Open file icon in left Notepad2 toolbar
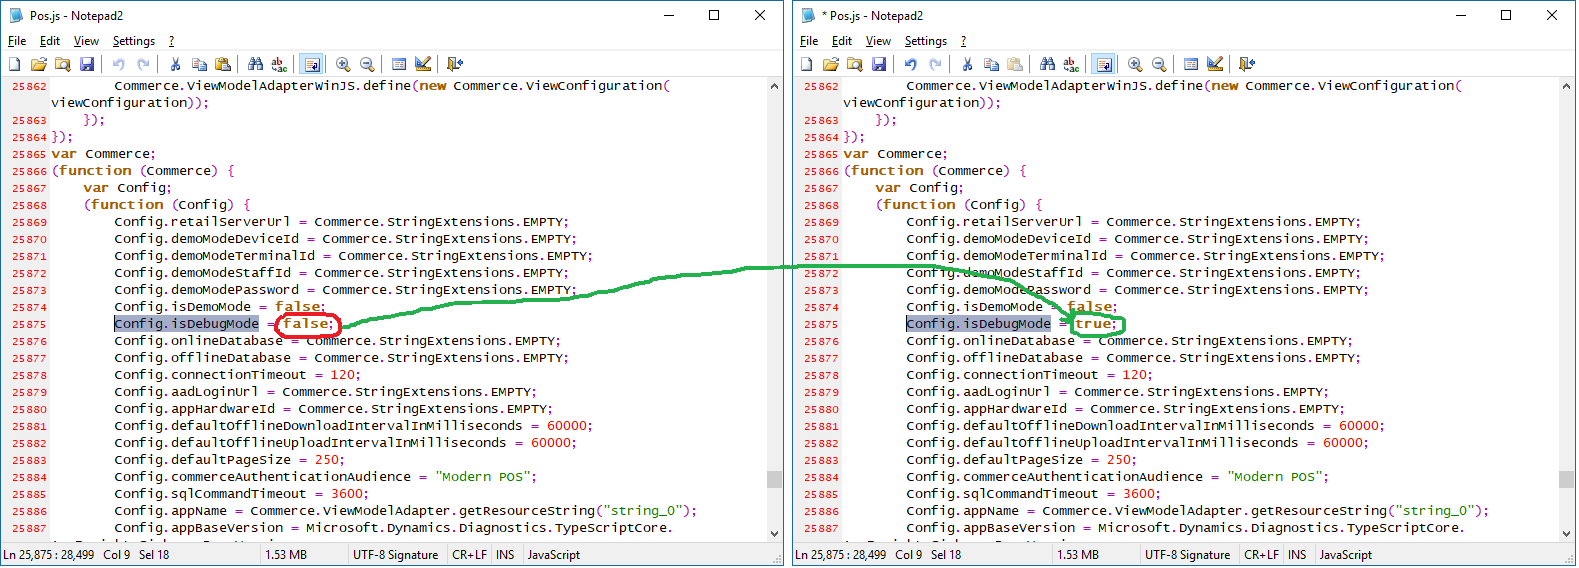Viewport: 1579px width, 568px height. point(39,64)
